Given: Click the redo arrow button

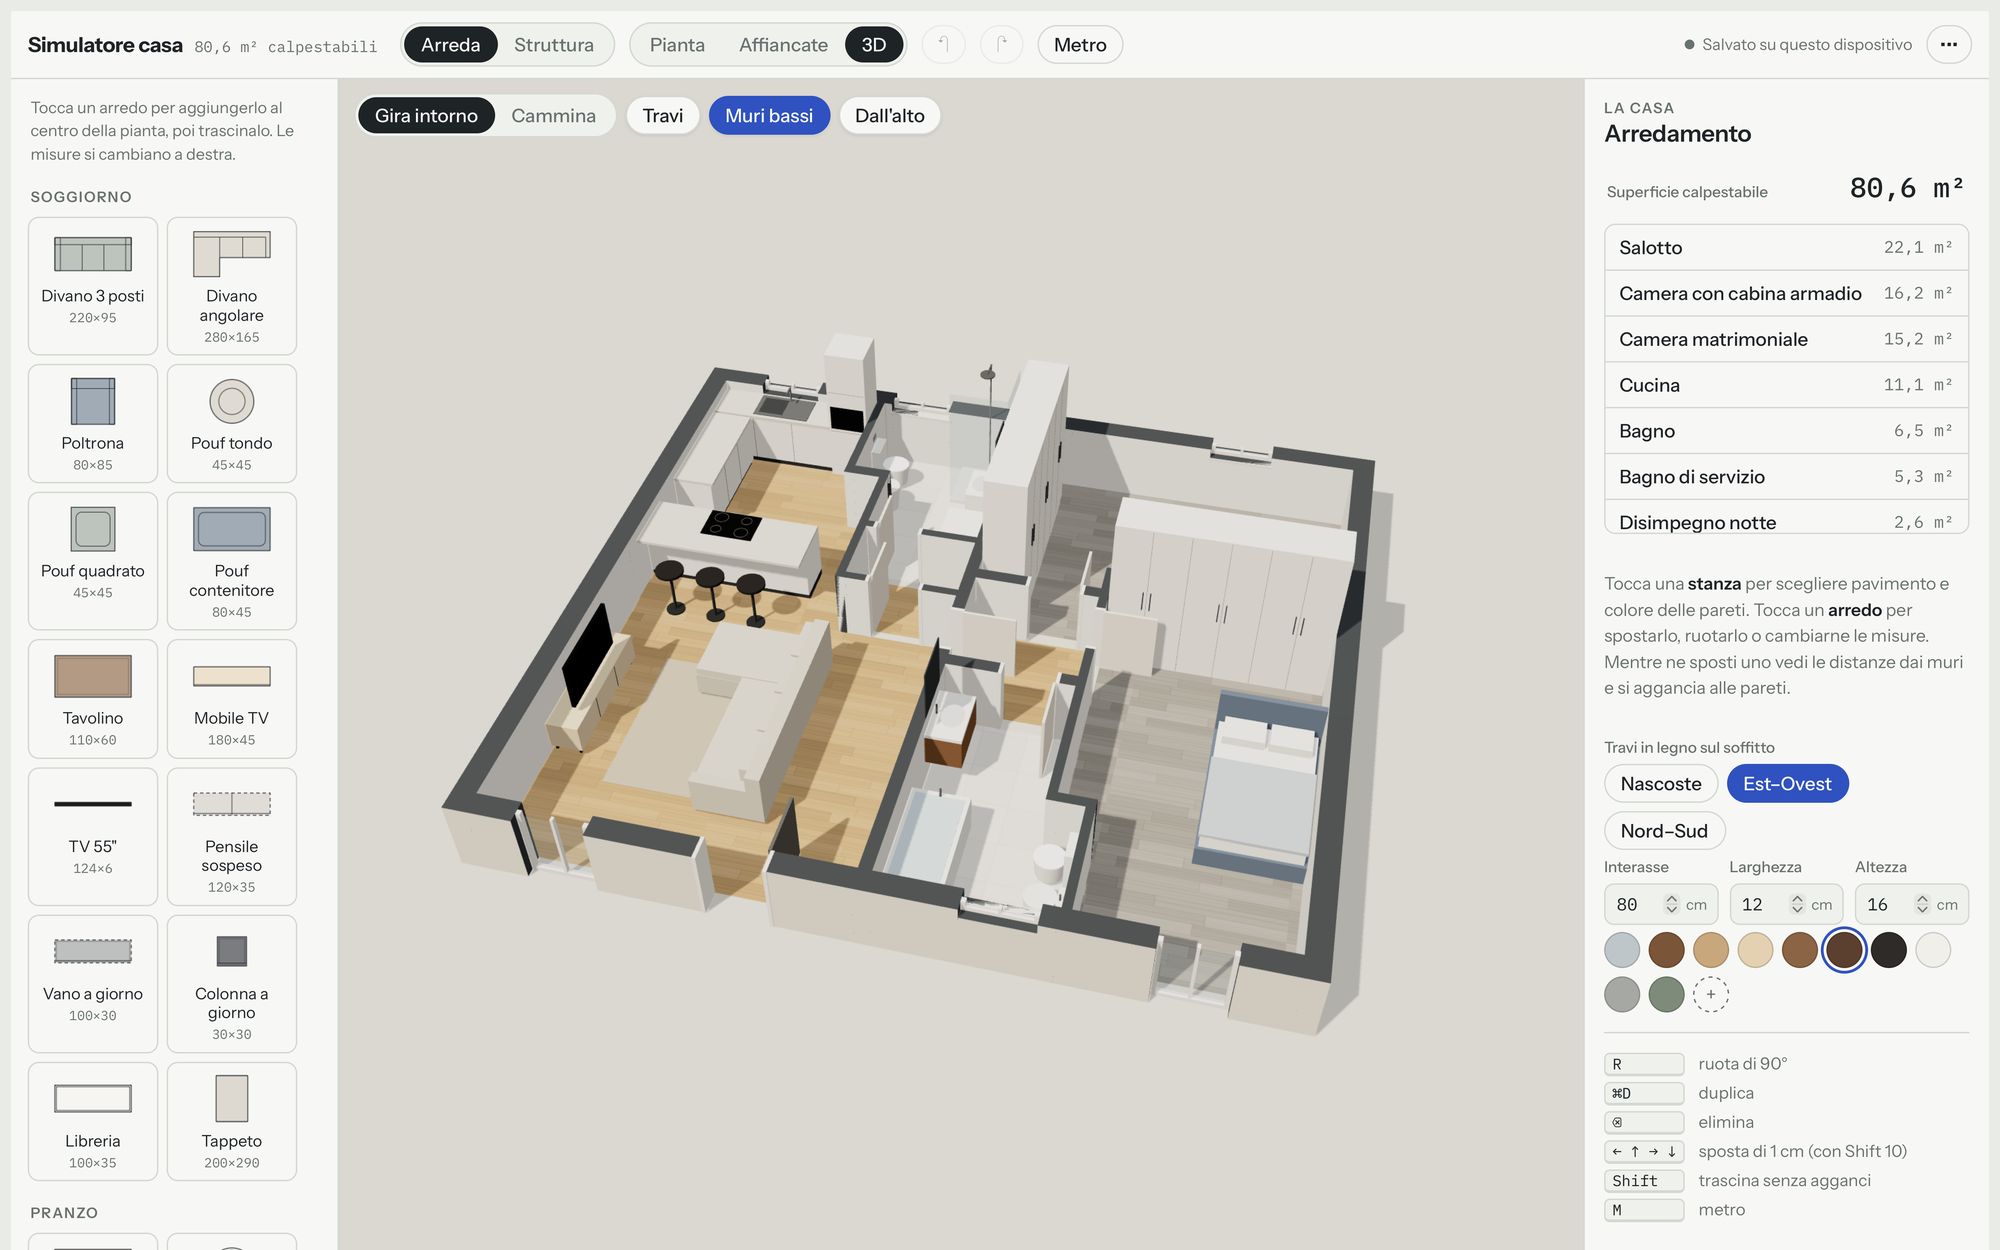Looking at the screenshot, I should pos(1002,45).
